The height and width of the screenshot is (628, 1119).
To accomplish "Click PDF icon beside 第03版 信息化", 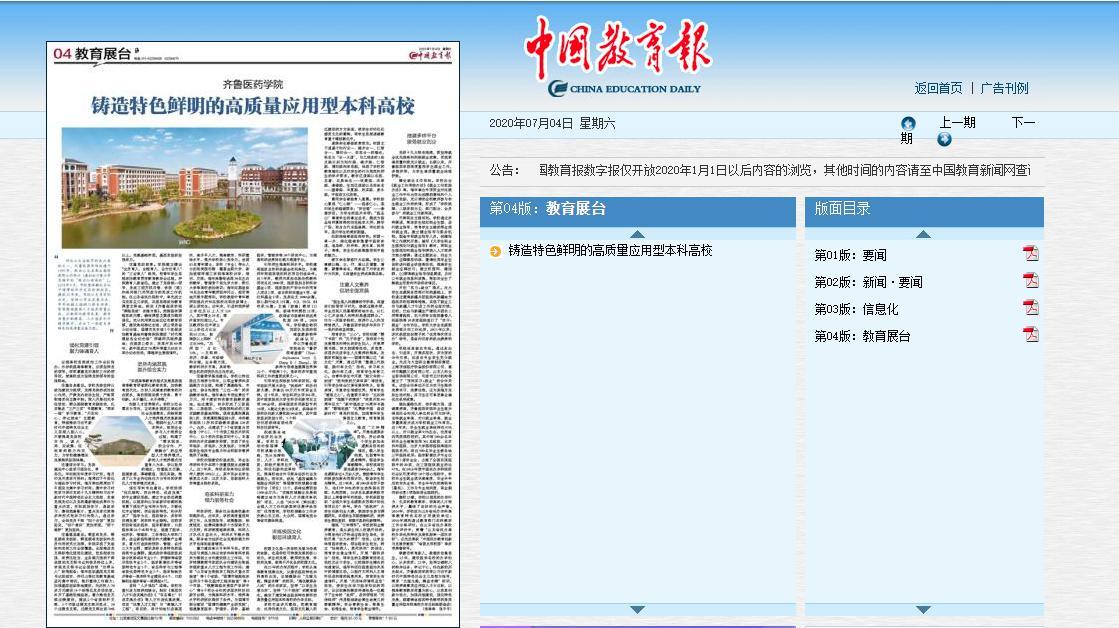I will coord(1030,308).
